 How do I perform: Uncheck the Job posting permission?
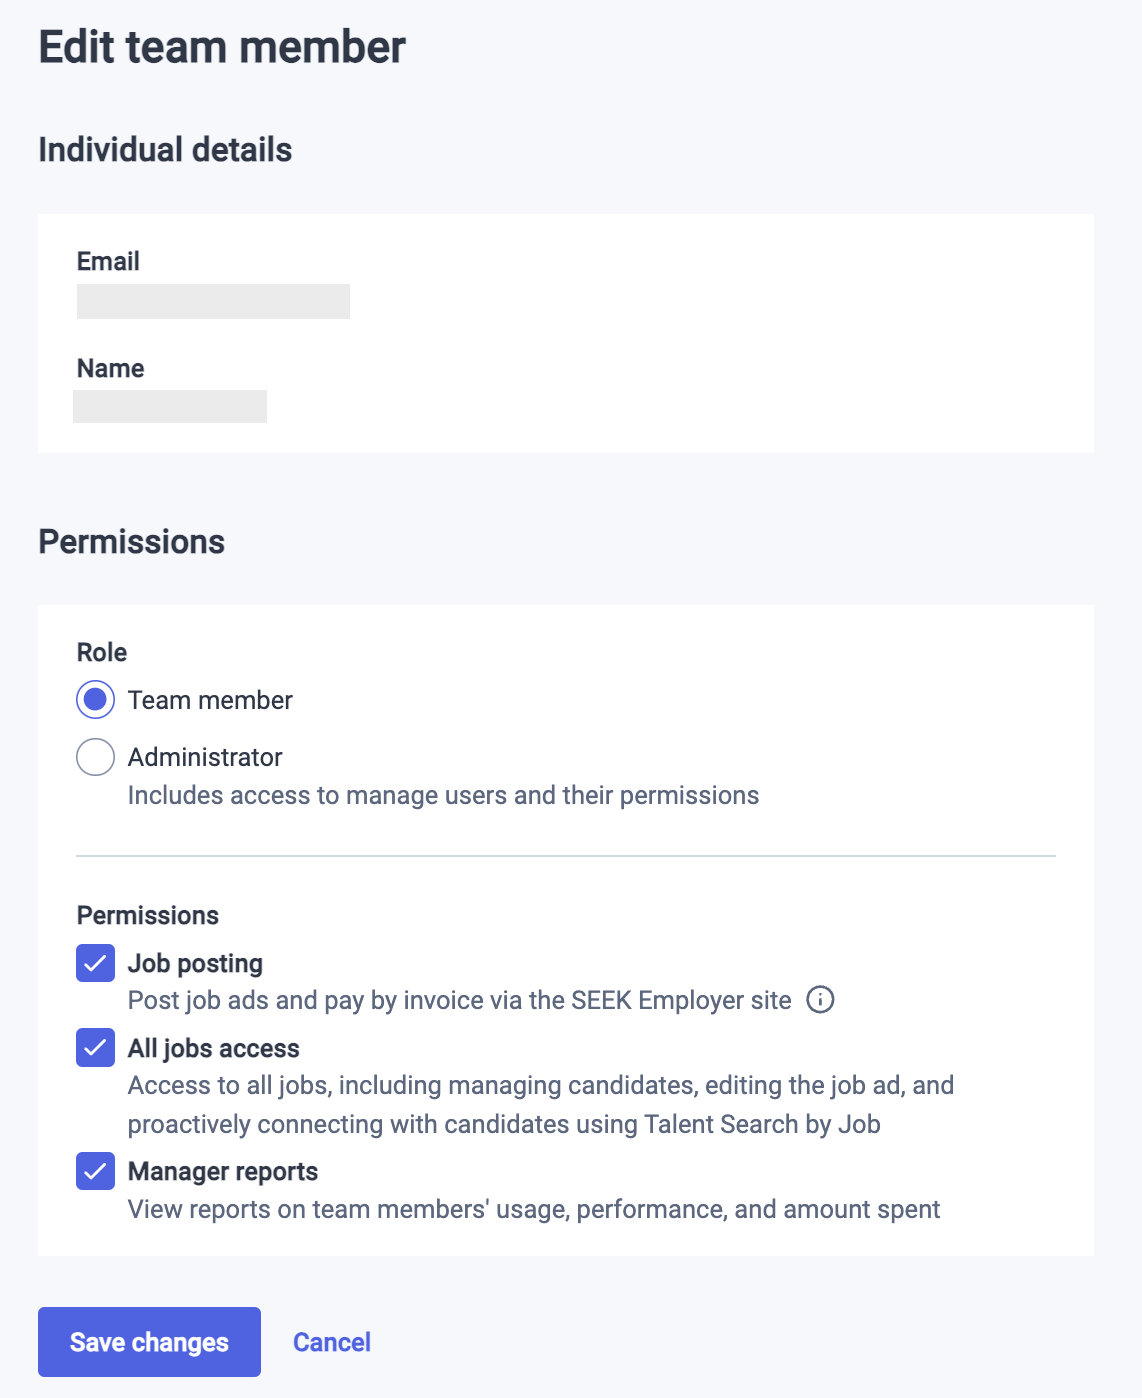click(95, 962)
